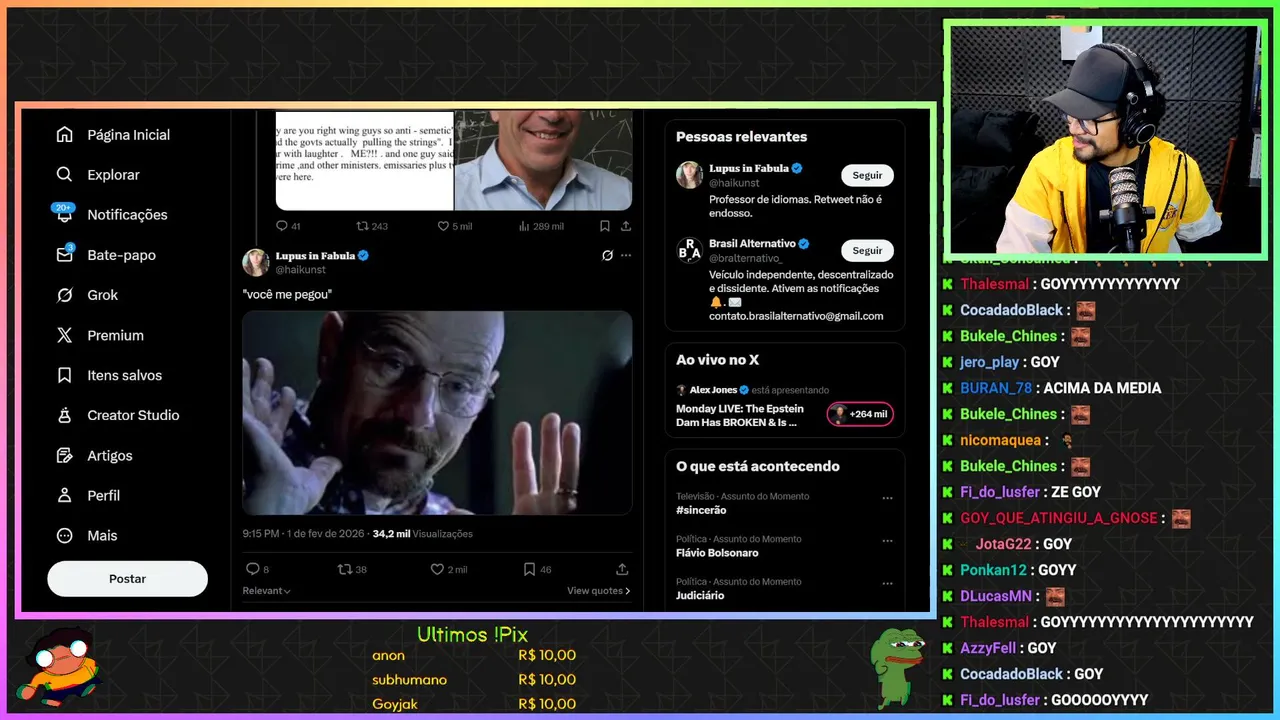
Task: Open Lupus in Fabula post author name
Action: [314, 255]
